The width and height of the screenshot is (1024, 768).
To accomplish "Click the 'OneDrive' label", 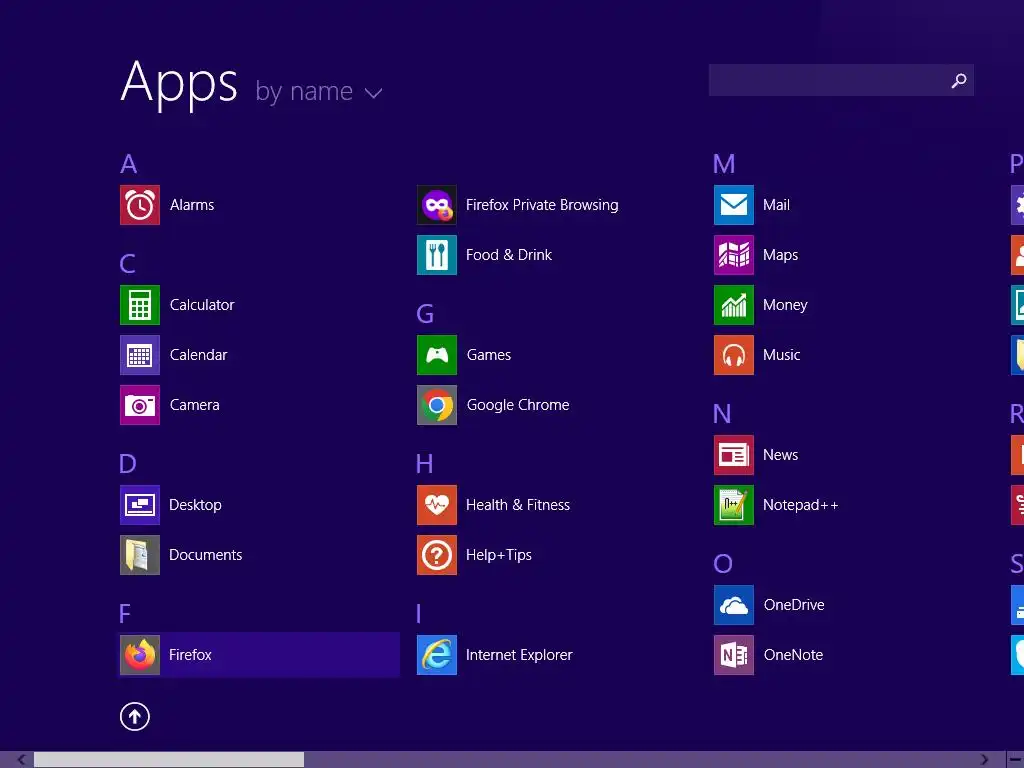I will [794, 605].
